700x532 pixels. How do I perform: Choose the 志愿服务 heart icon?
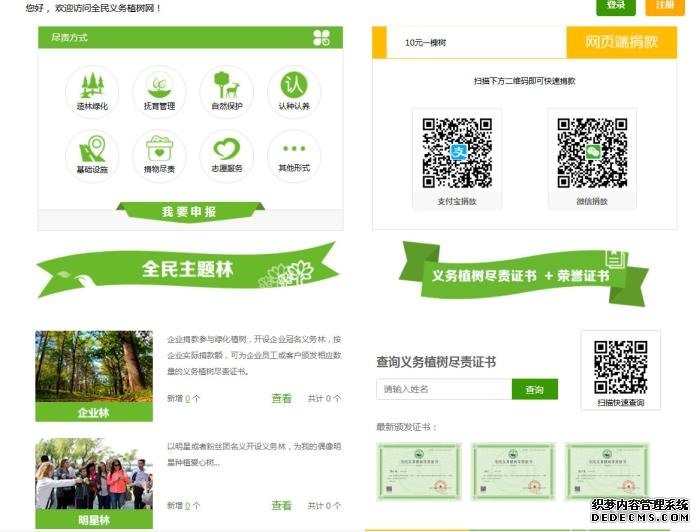click(x=227, y=156)
